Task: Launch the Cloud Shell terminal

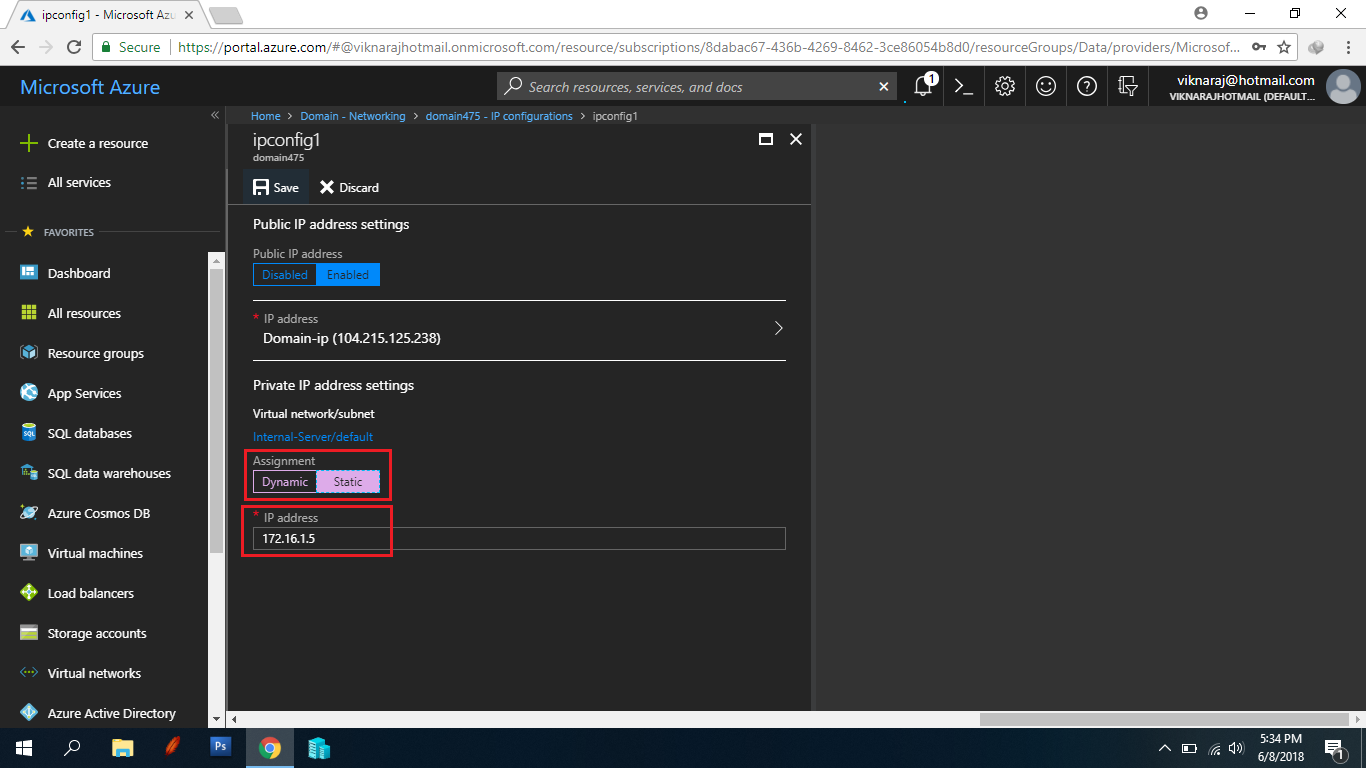Action: click(x=963, y=87)
